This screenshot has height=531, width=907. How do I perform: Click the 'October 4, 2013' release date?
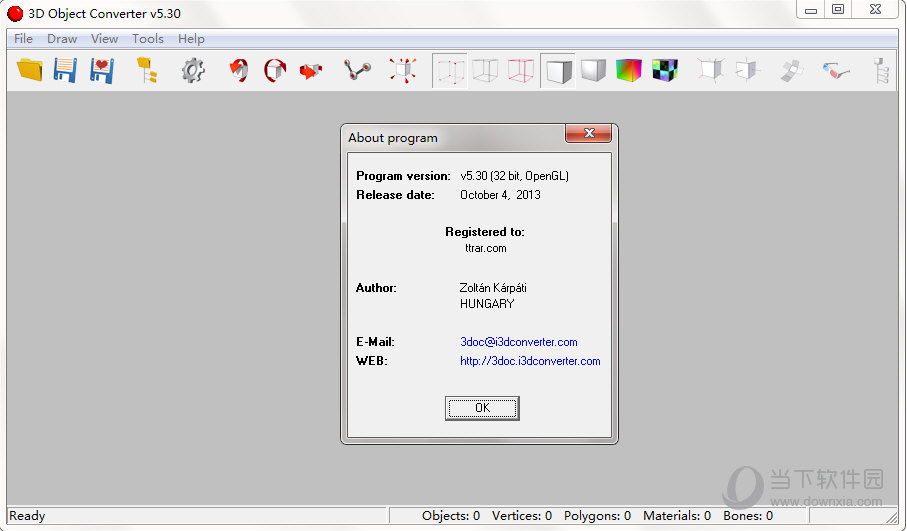tap(500, 195)
